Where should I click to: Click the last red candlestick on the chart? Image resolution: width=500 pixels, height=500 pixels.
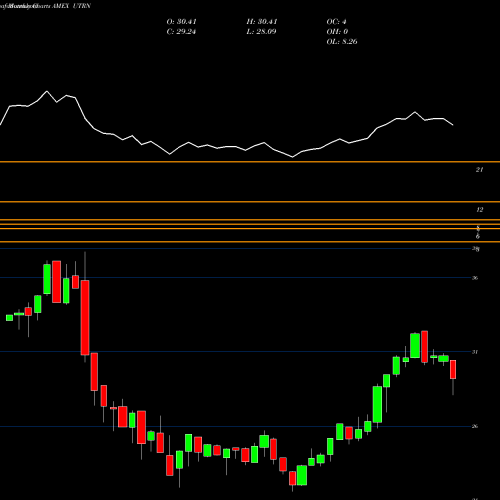click(453, 369)
